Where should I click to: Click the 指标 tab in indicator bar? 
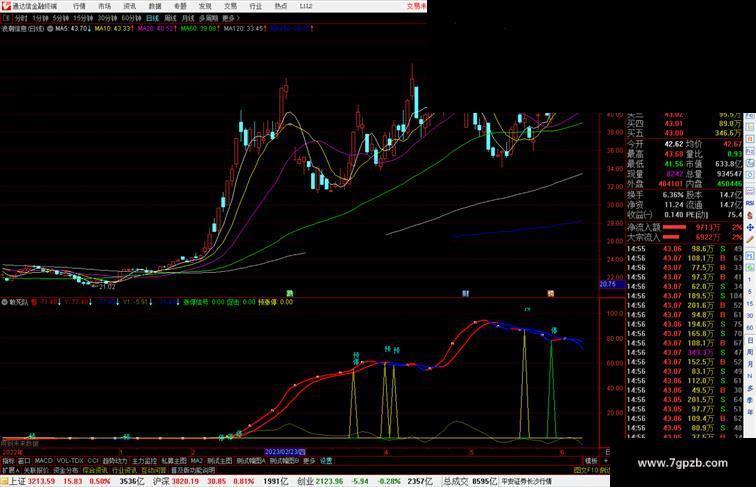click(x=8, y=461)
